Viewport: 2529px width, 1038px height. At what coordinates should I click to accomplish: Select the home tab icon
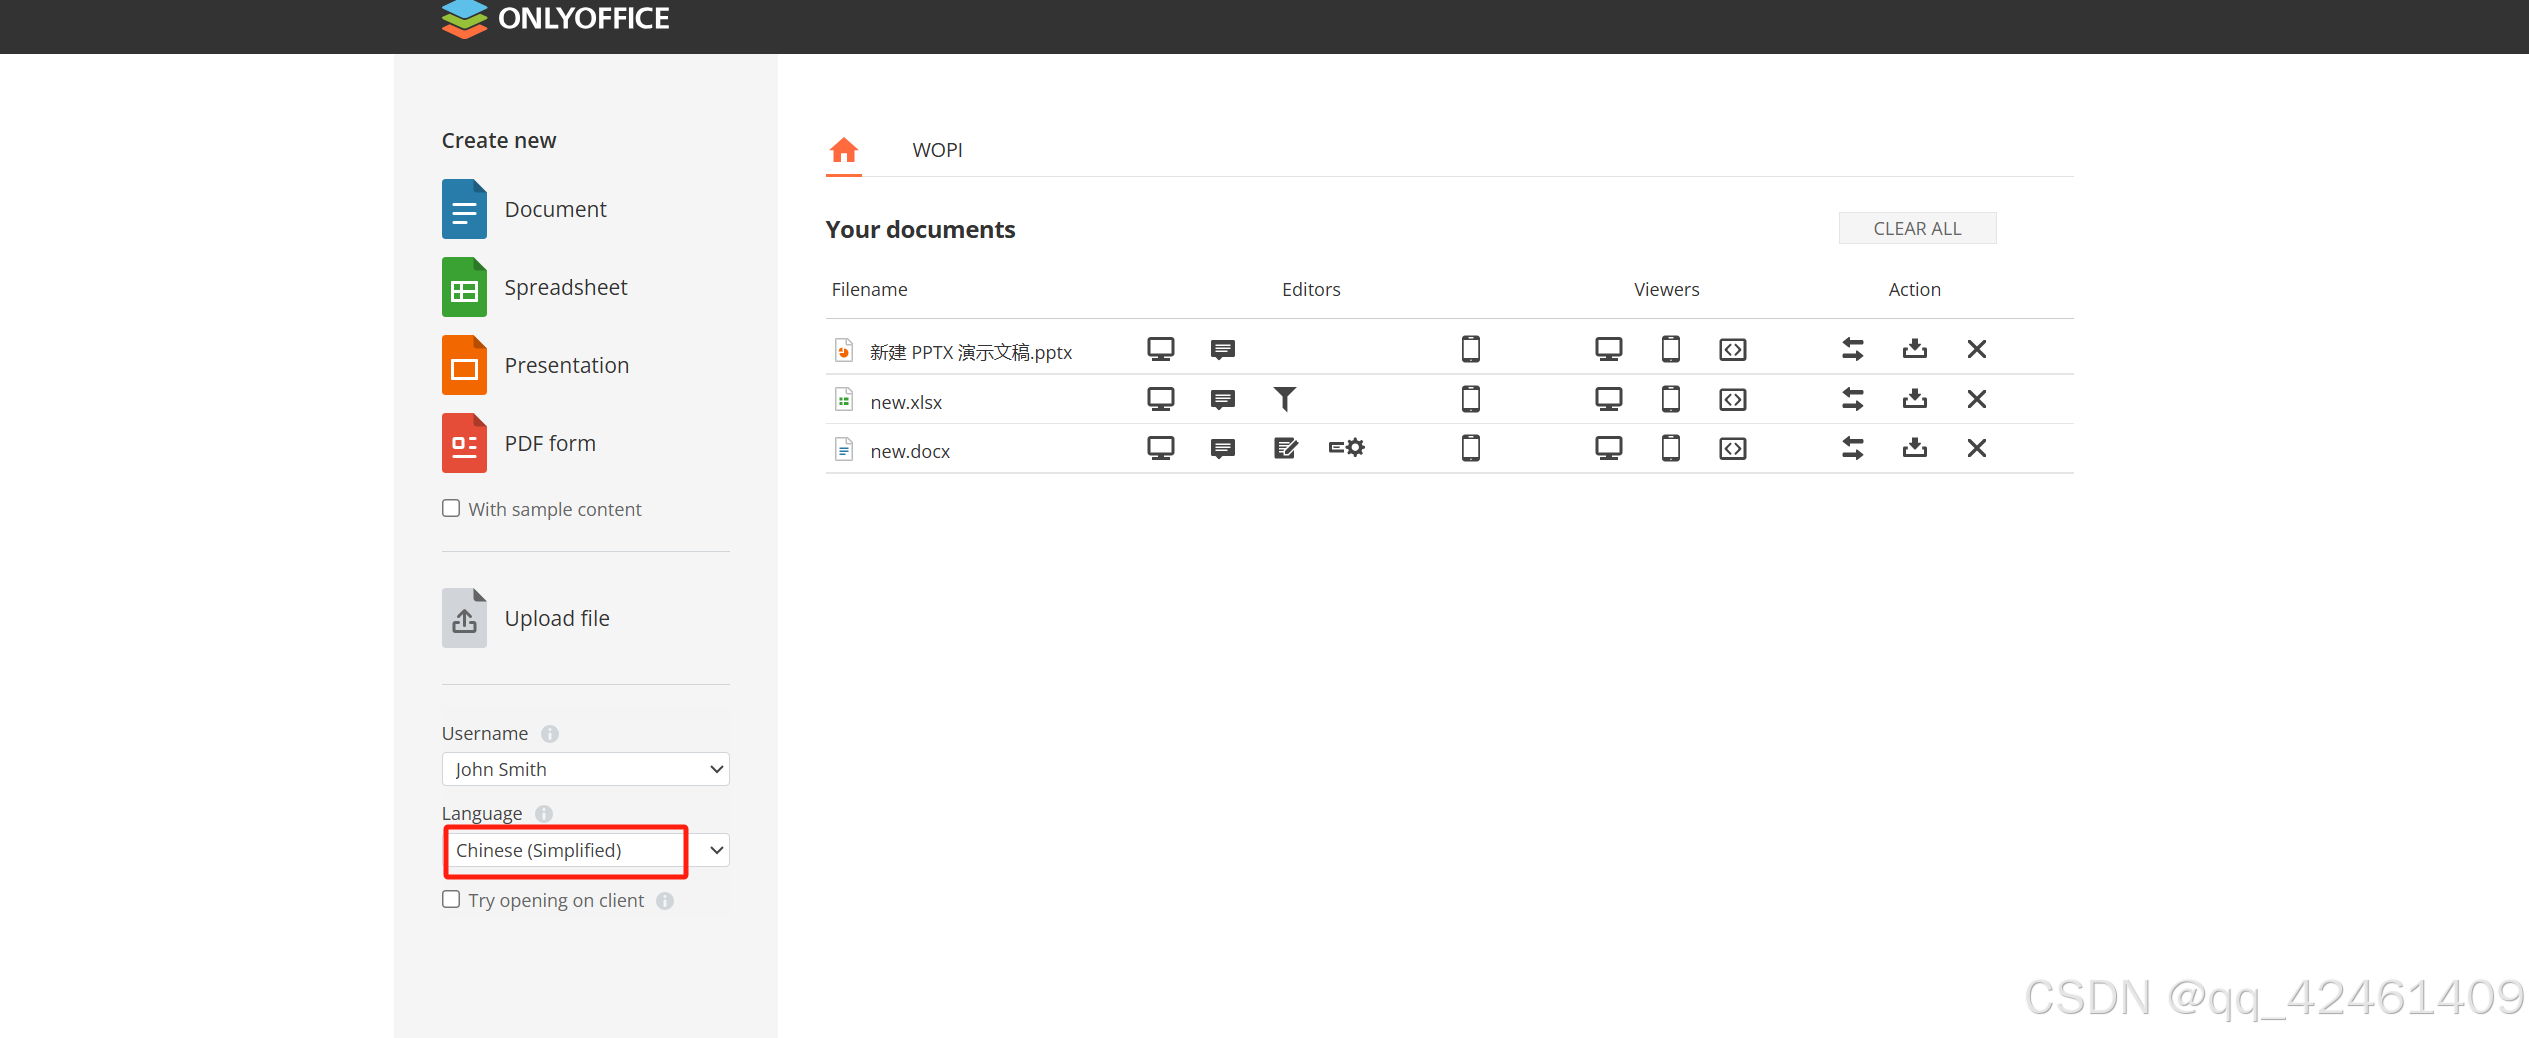pos(843,150)
